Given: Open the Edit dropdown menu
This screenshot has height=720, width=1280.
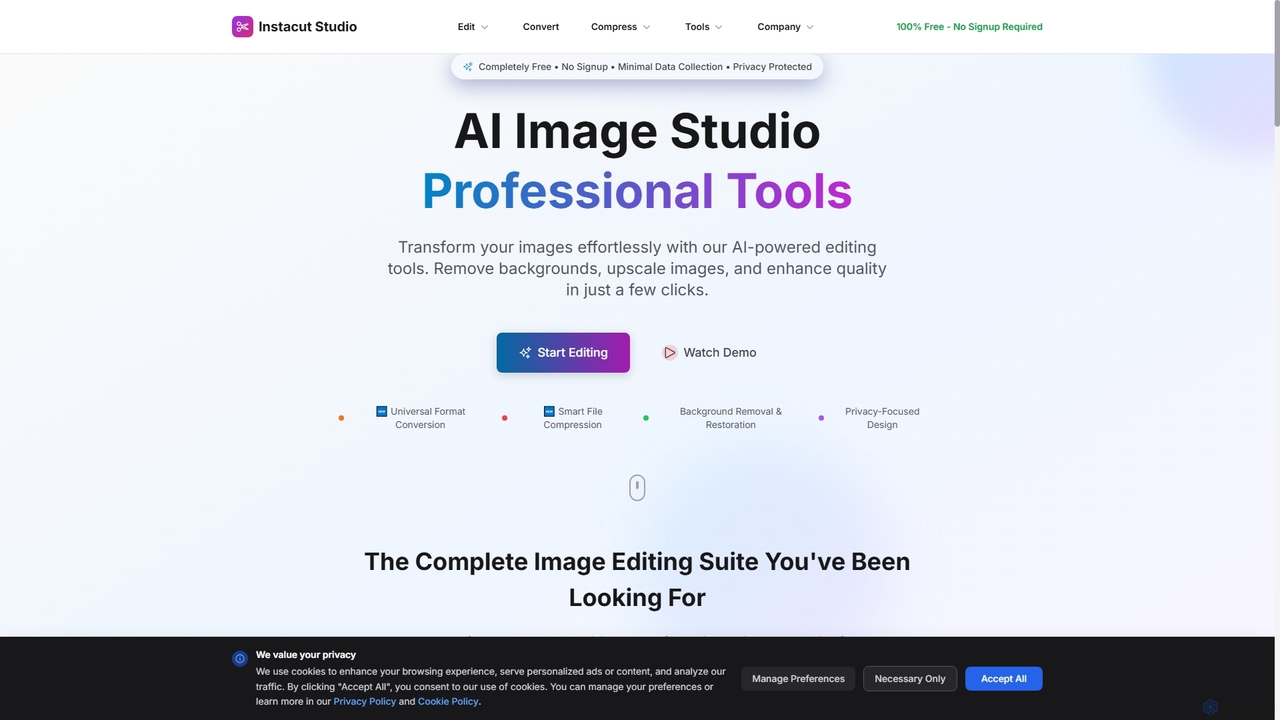Looking at the screenshot, I should (473, 27).
